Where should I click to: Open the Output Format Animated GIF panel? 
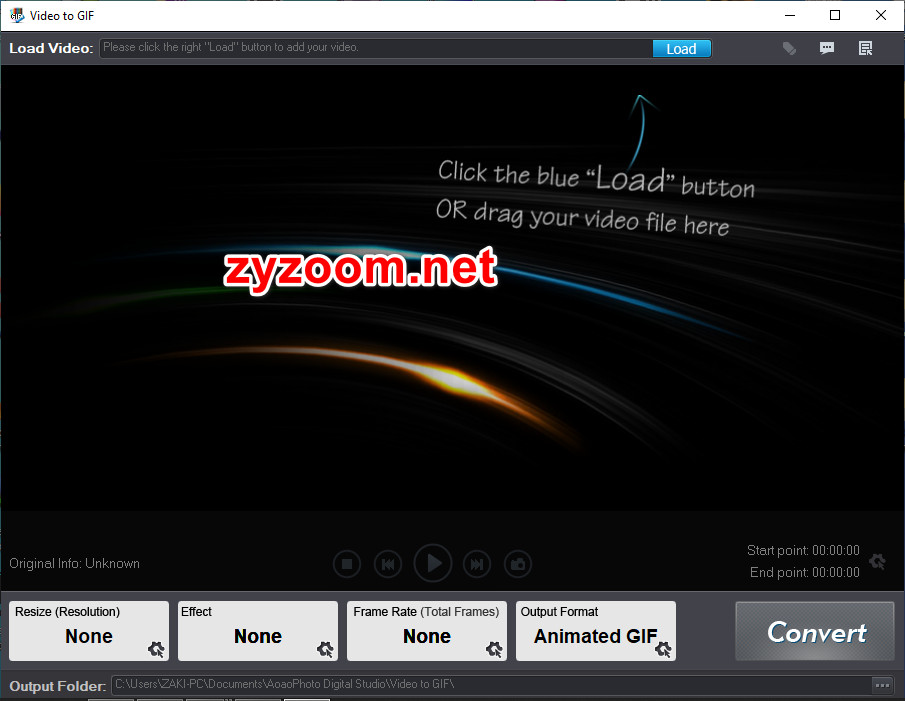(596, 631)
